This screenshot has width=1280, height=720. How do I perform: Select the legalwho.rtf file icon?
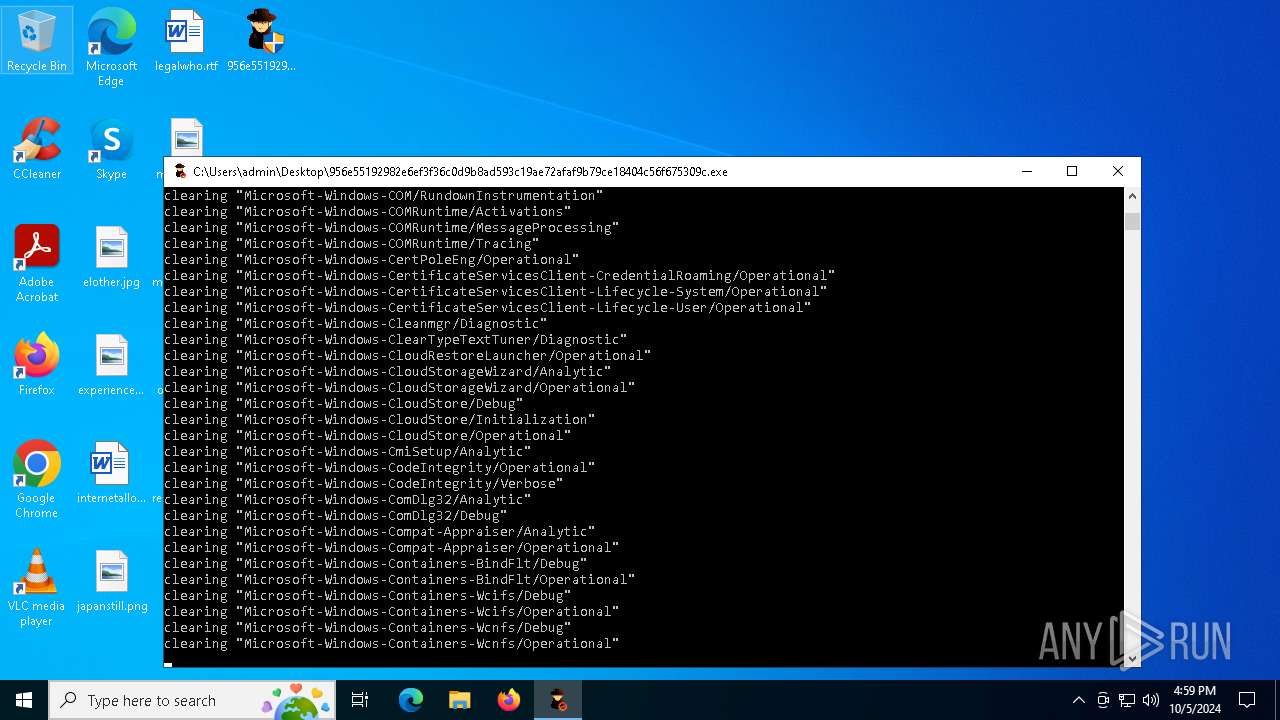coord(186,41)
